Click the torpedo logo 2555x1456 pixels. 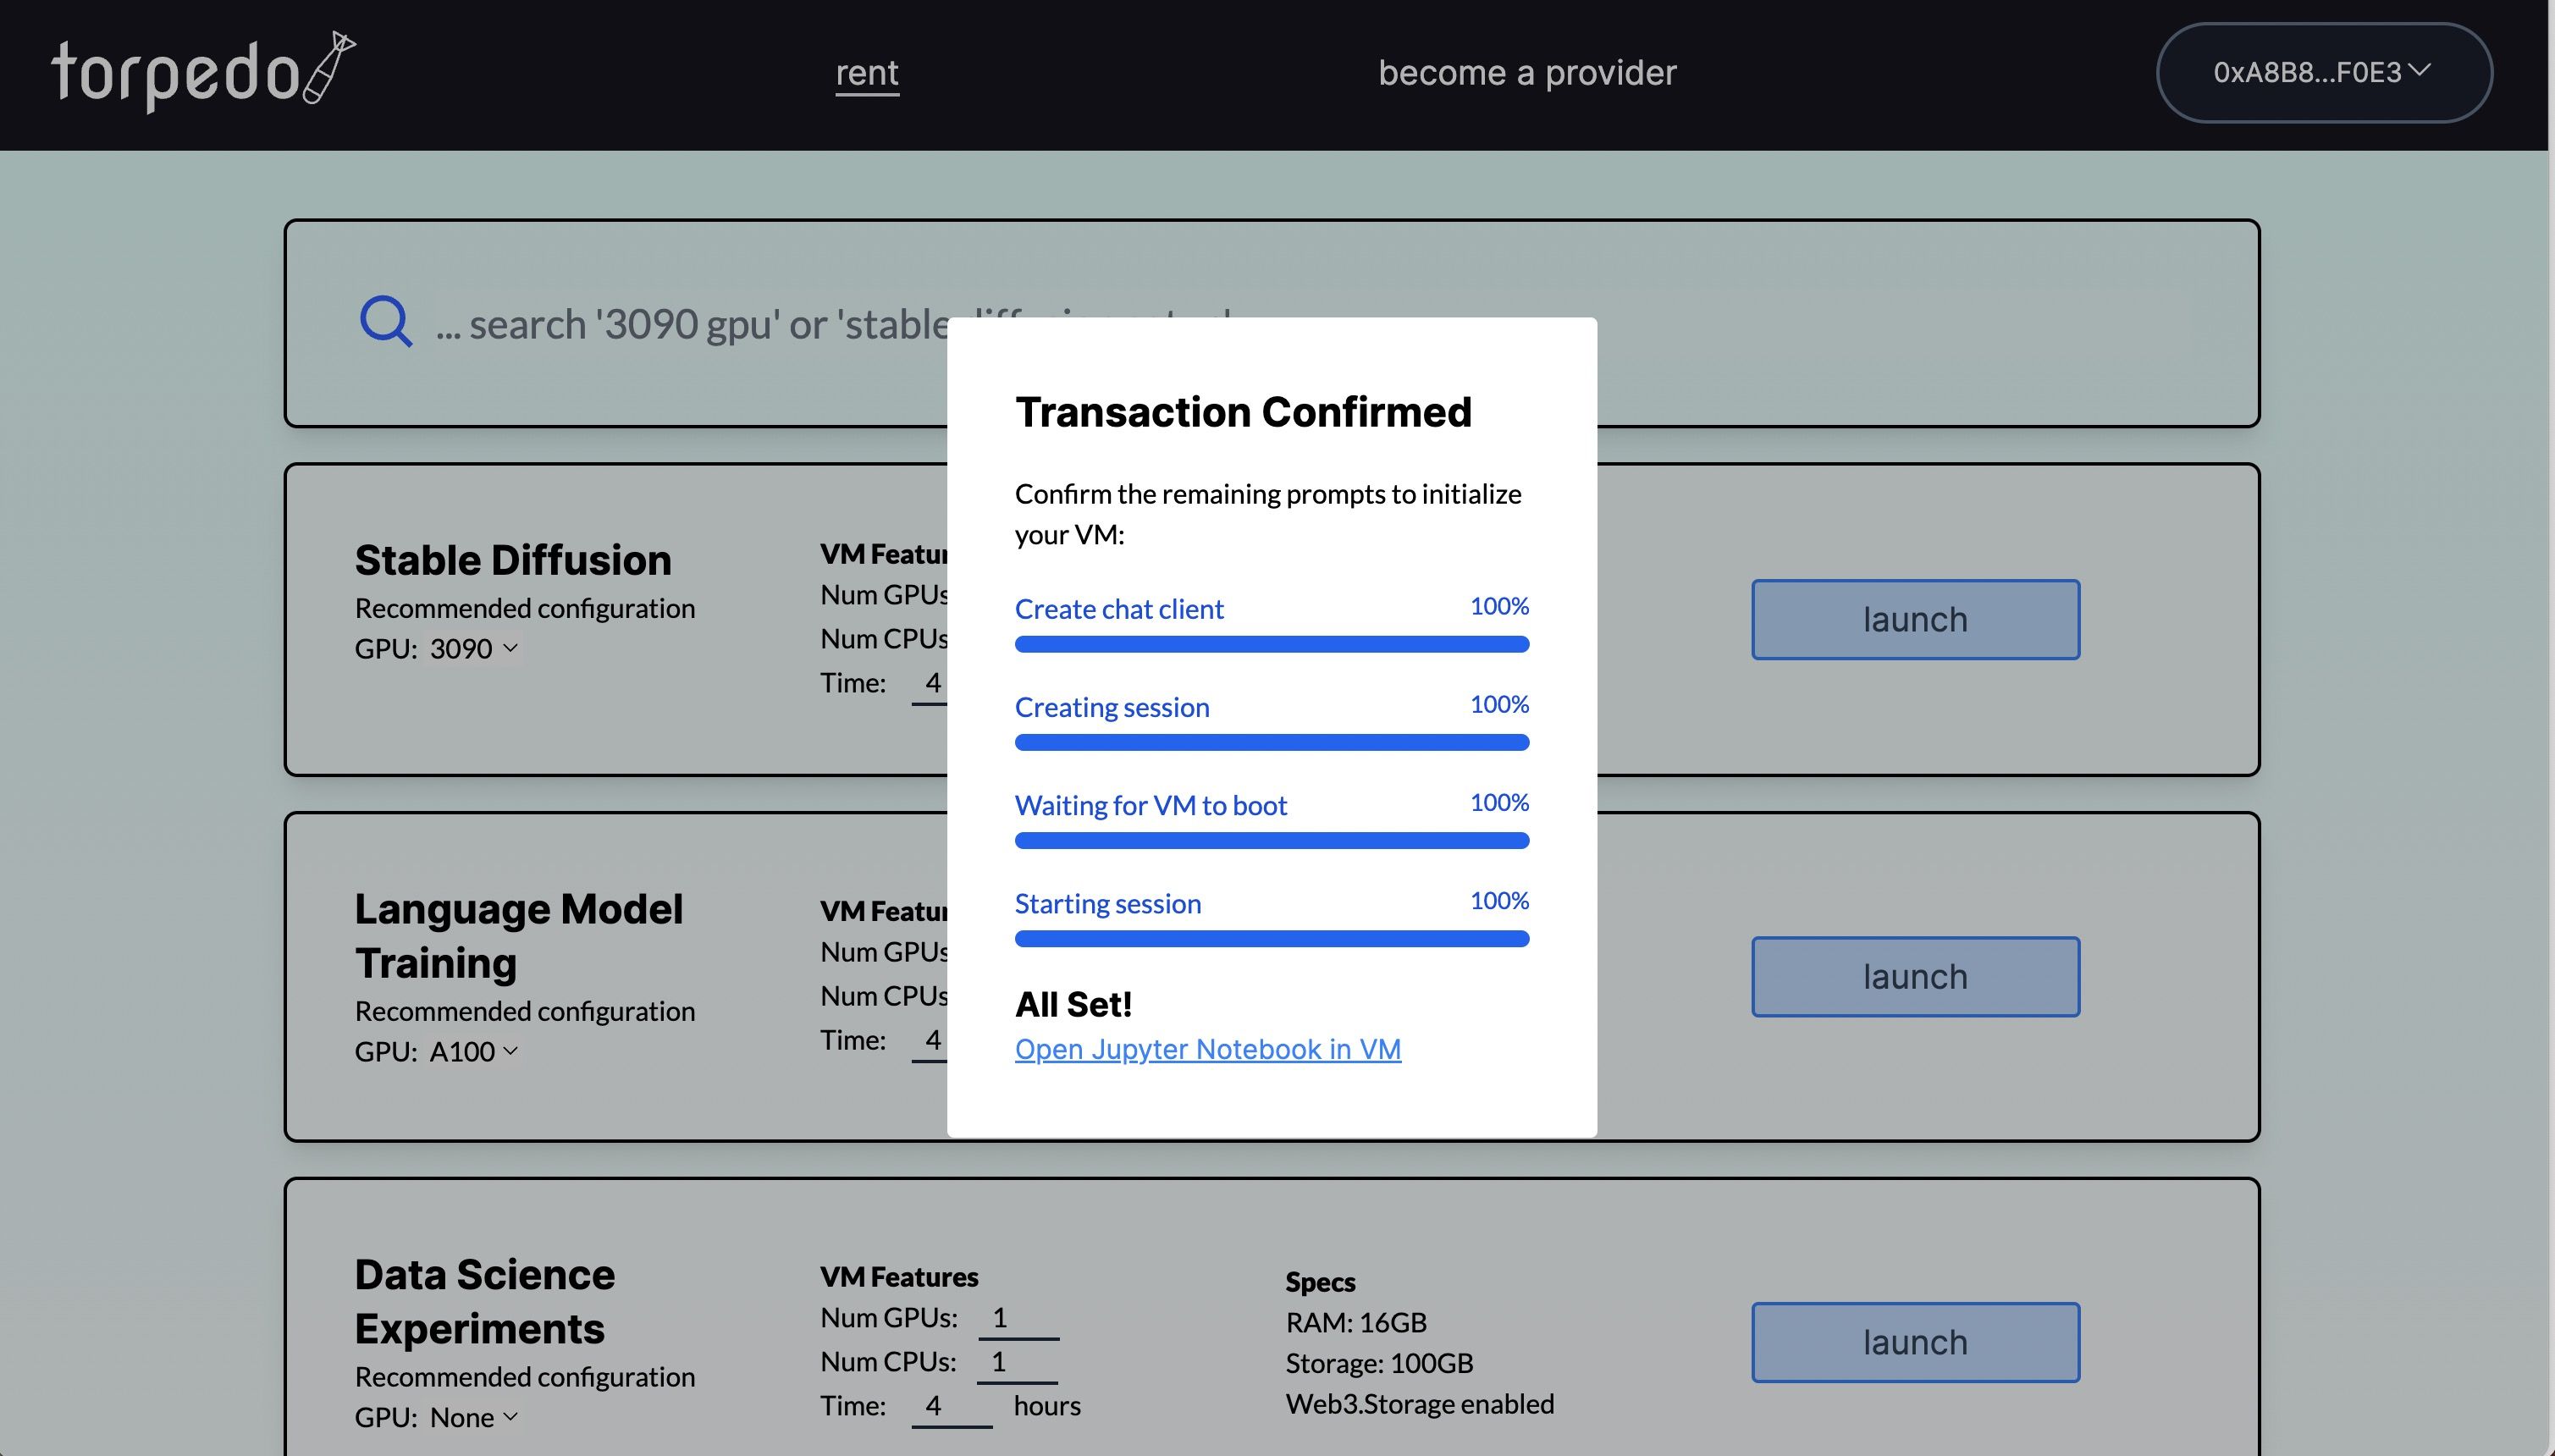[204, 72]
